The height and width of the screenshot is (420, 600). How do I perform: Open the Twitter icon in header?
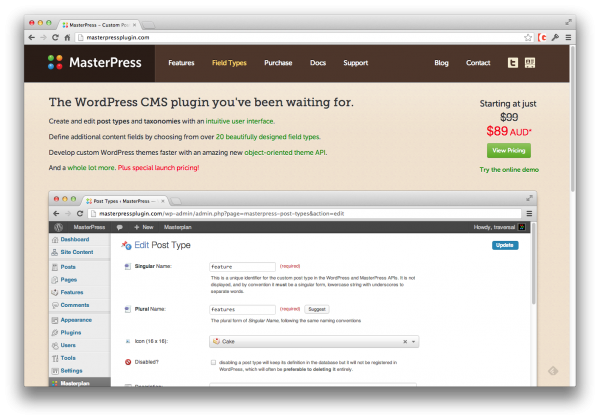[513, 63]
